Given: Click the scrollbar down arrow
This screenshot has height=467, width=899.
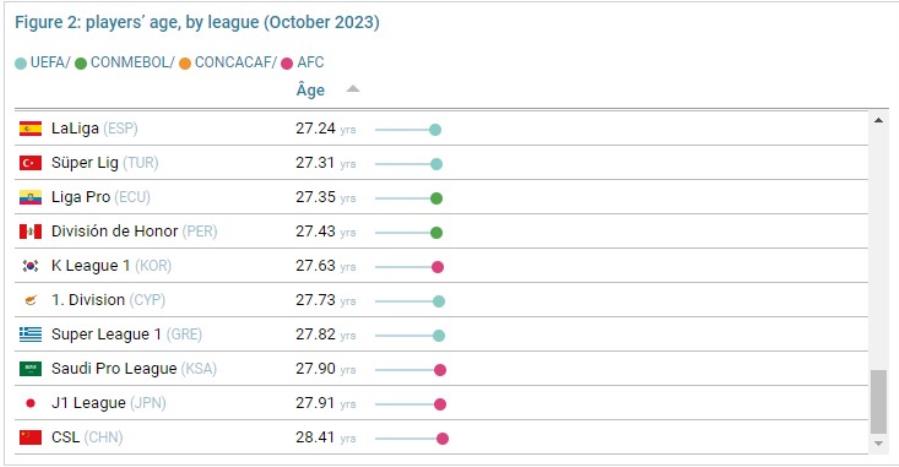Looking at the screenshot, I should click(x=878, y=443).
